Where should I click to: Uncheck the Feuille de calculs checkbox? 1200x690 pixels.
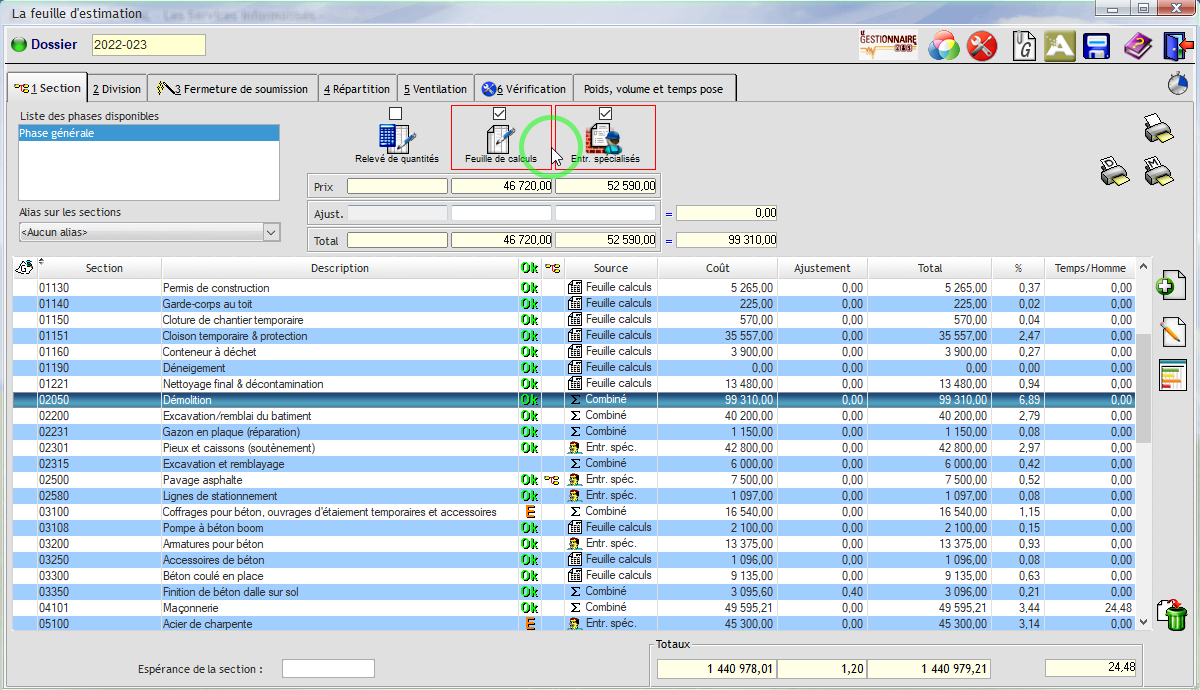[x=500, y=114]
